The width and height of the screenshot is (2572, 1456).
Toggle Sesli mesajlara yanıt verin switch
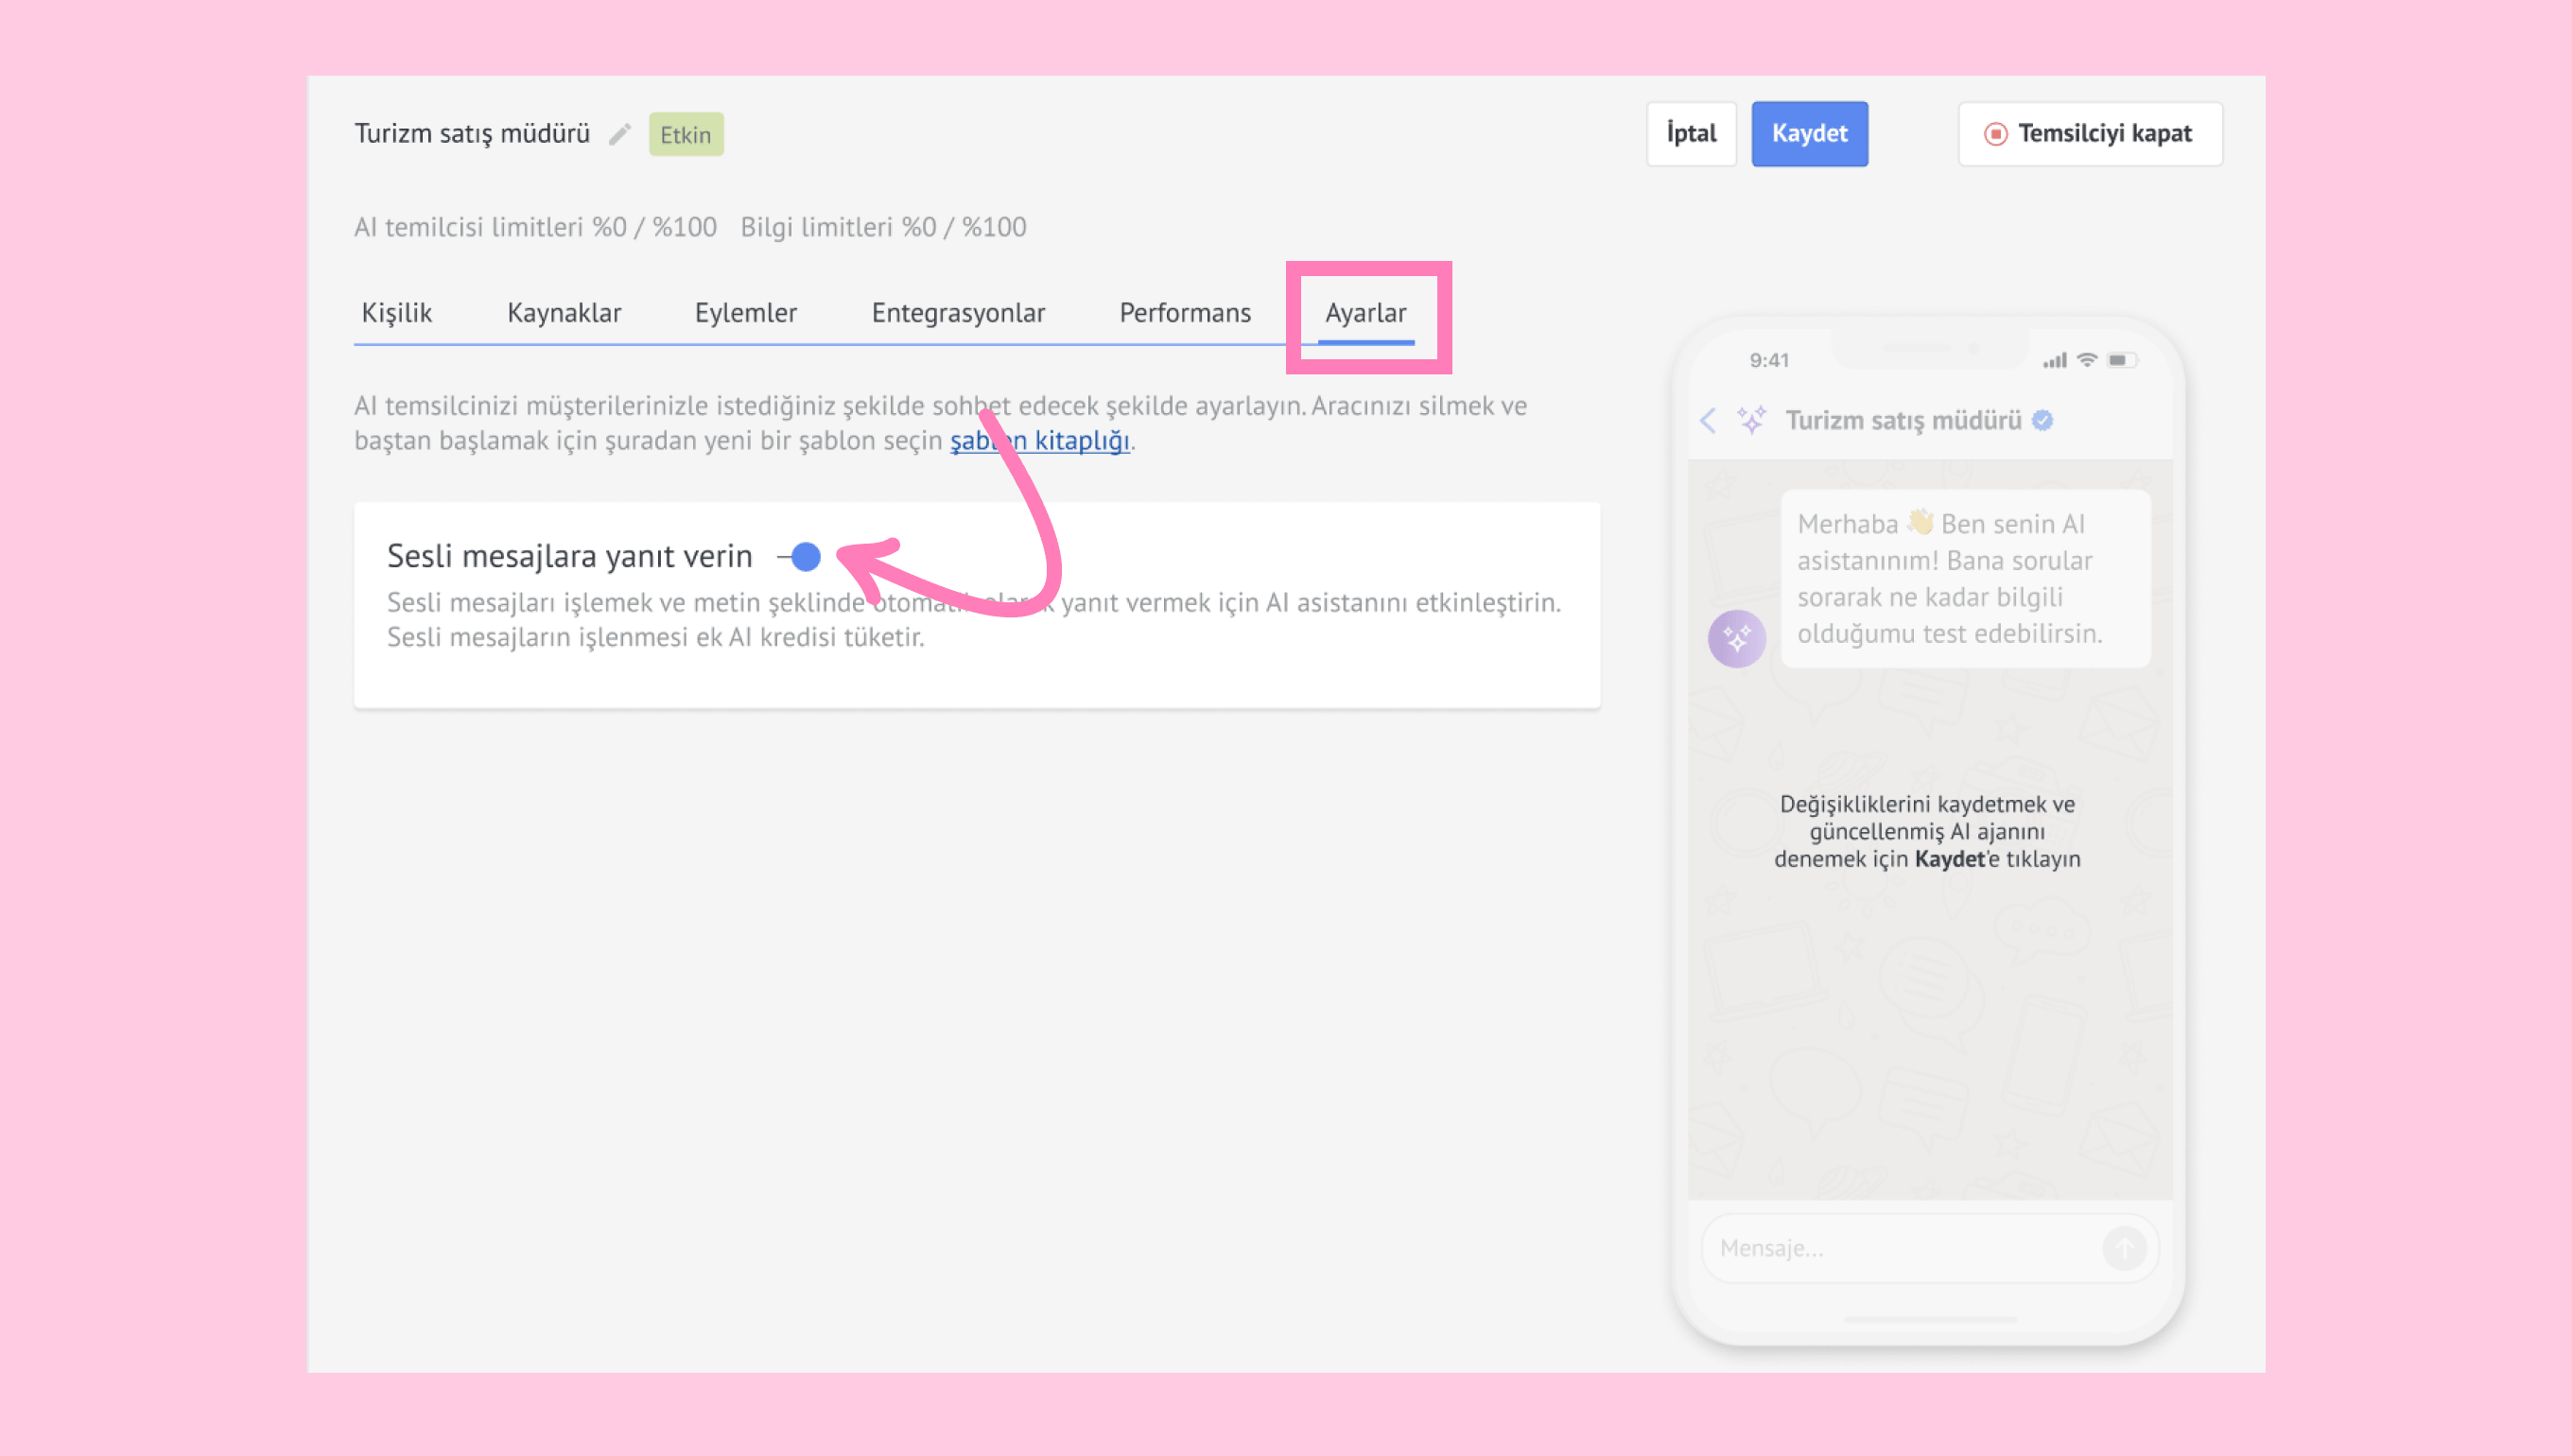tap(800, 556)
